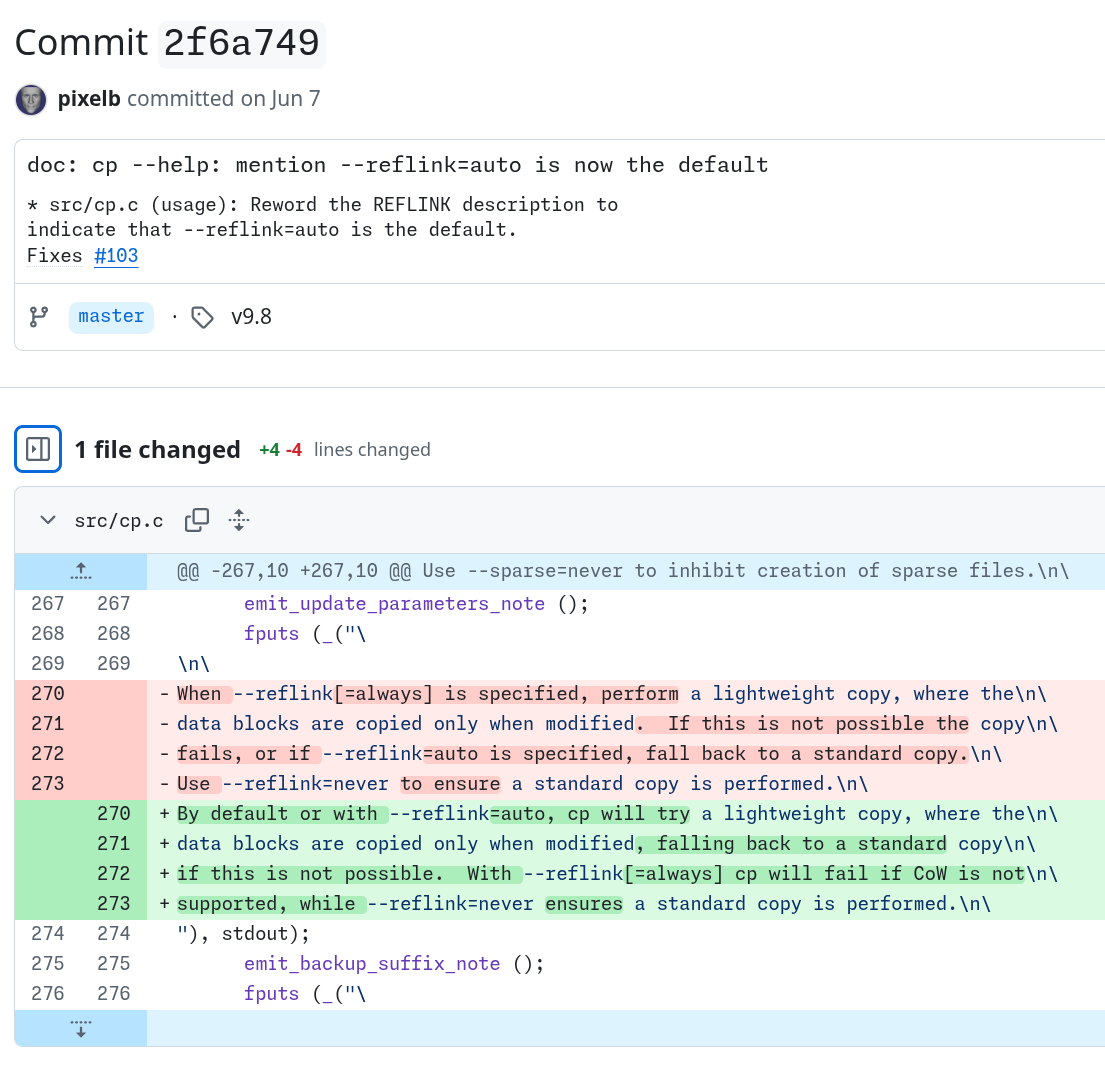This screenshot has height=1068, width=1105.
Task: Click the "1 file changed" heading
Action: 157,450
